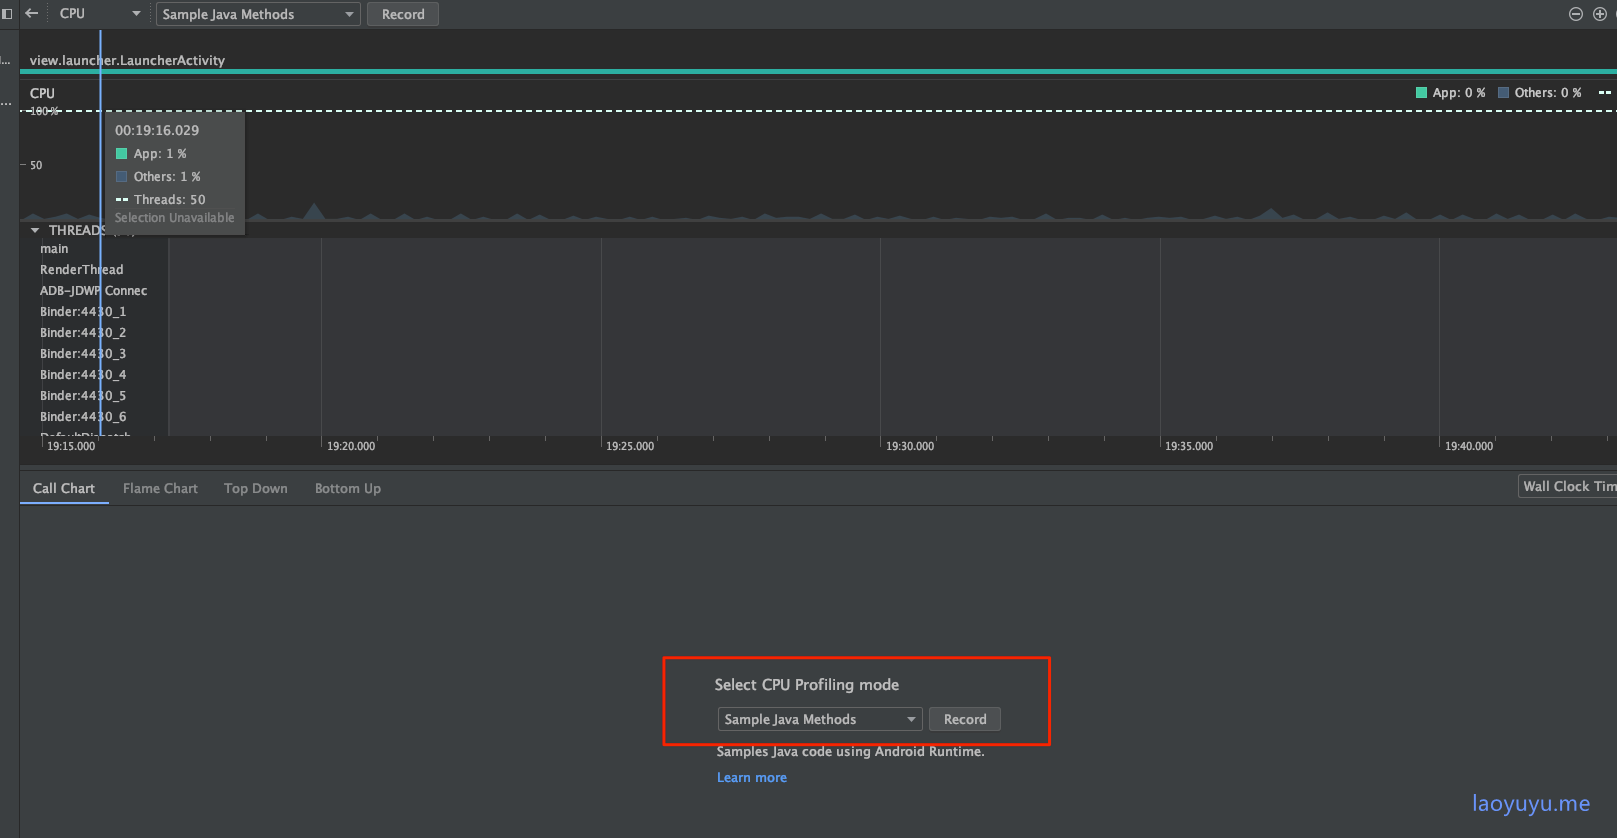Click the Samples Java code description text
Image resolution: width=1617 pixels, height=838 pixels.
coord(850,751)
